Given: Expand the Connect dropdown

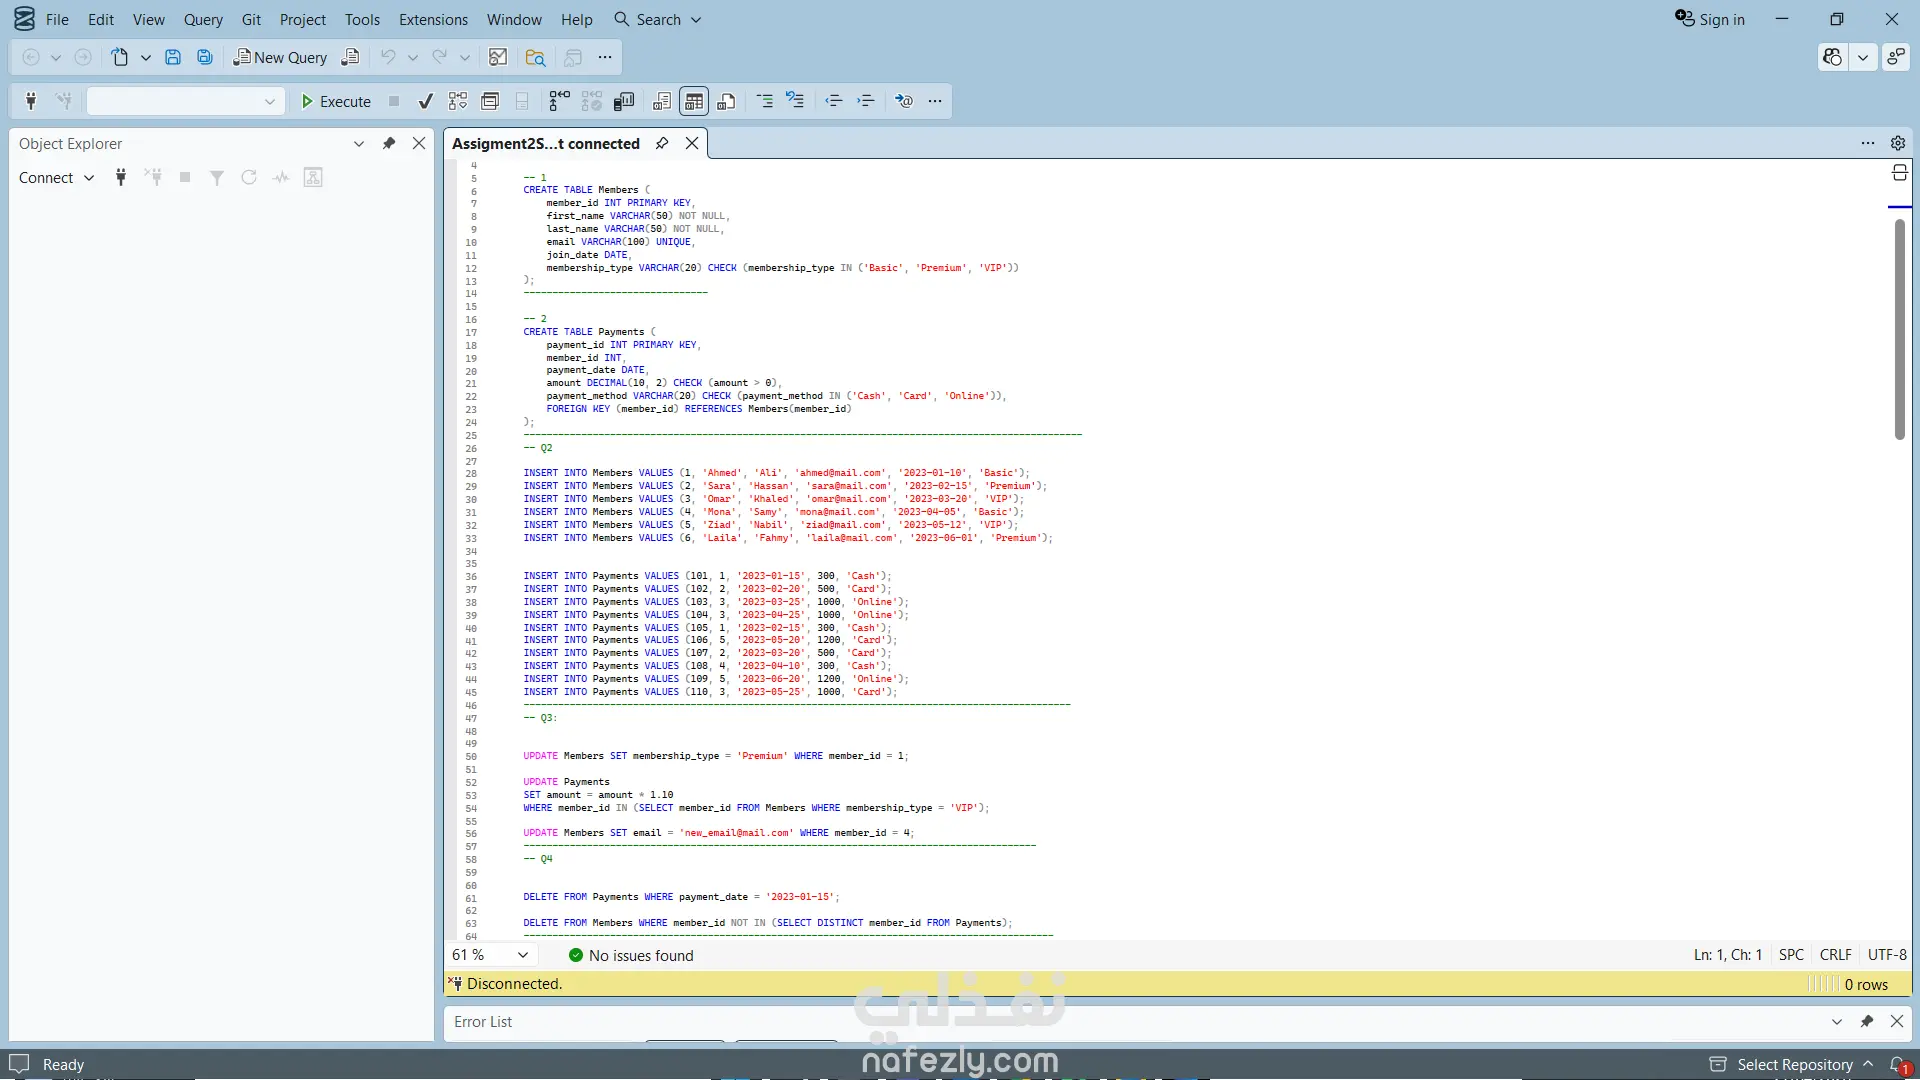Looking at the screenshot, I should click(x=89, y=178).
